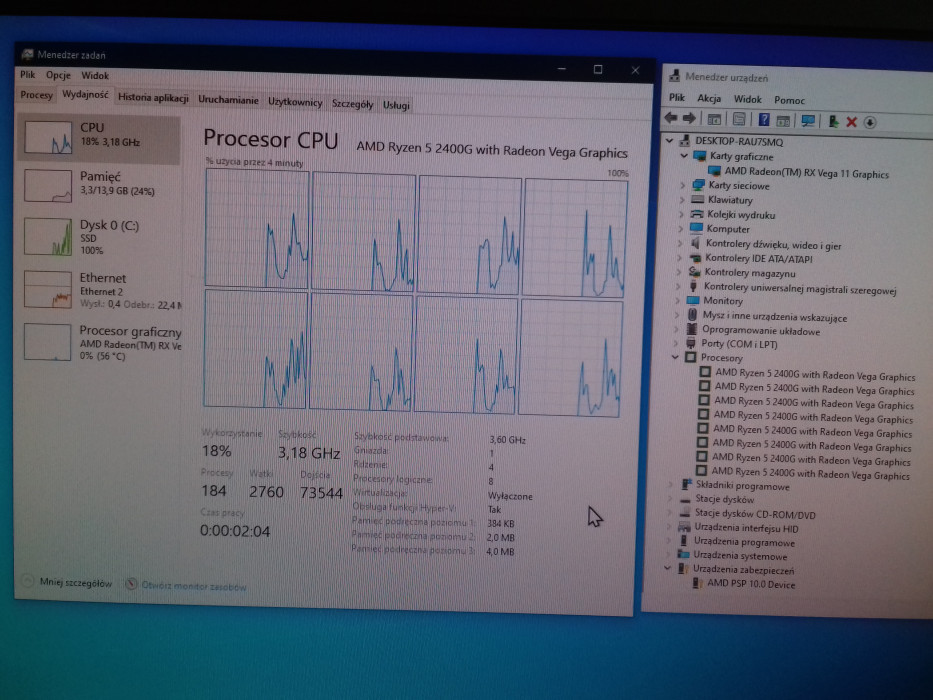Click the Task Manager title bar icon
This screenshot has height=700, width=933.
pos(27,54)
